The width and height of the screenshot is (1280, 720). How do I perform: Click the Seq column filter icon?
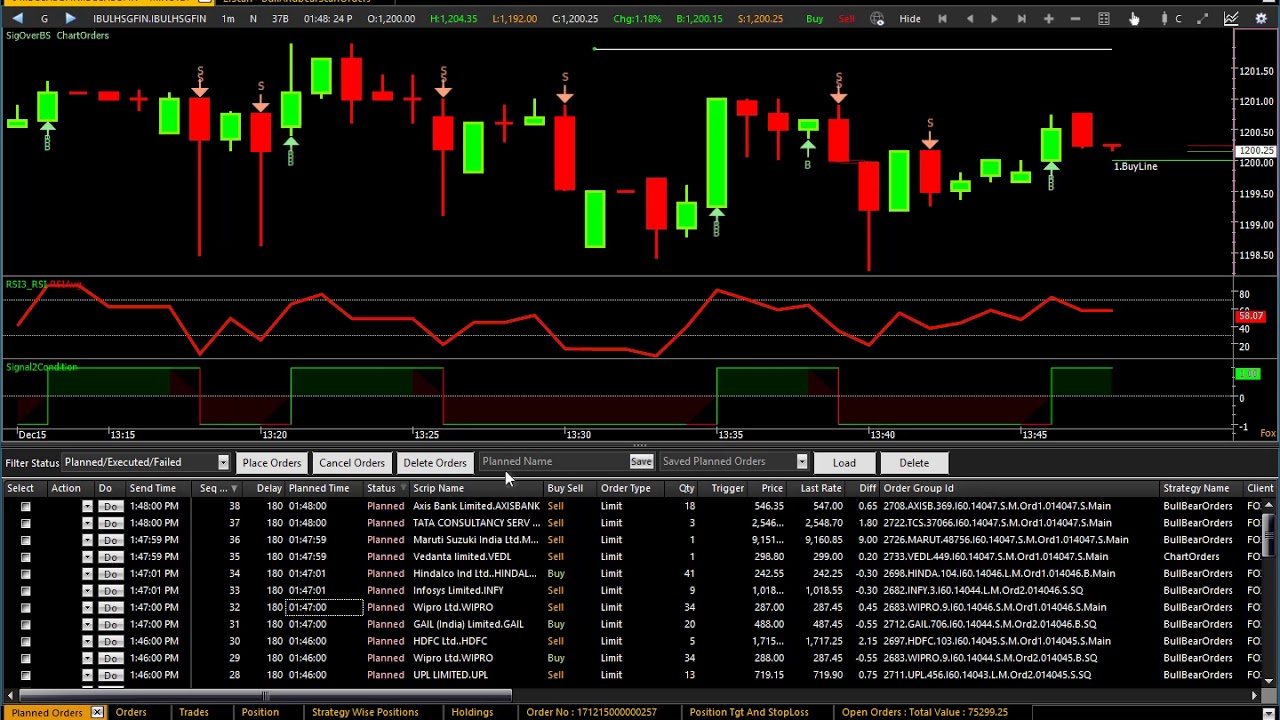(234, 488)
